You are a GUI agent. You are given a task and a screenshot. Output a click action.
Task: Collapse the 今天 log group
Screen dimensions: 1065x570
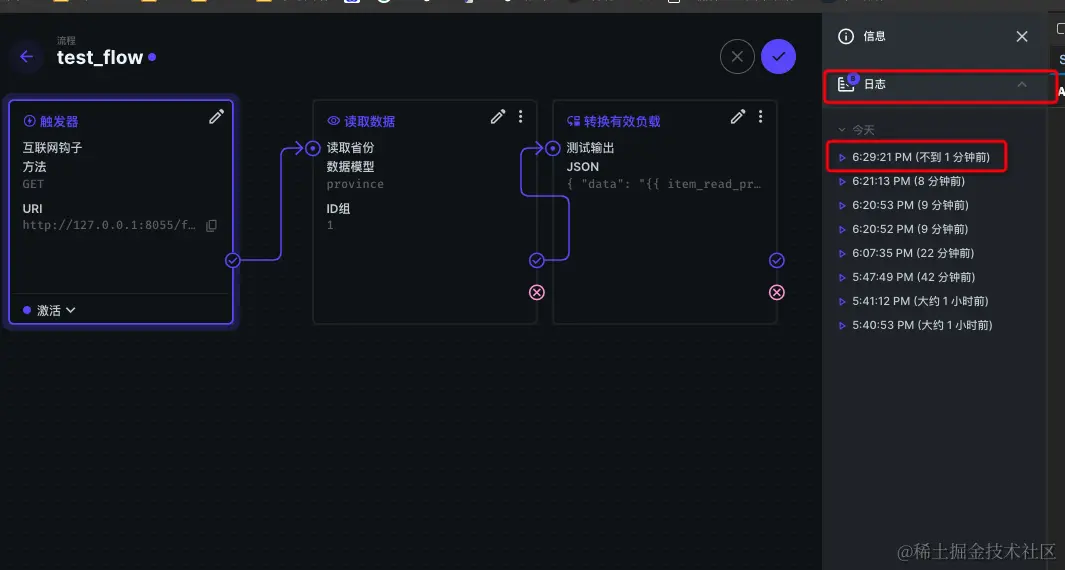(856, 130)
